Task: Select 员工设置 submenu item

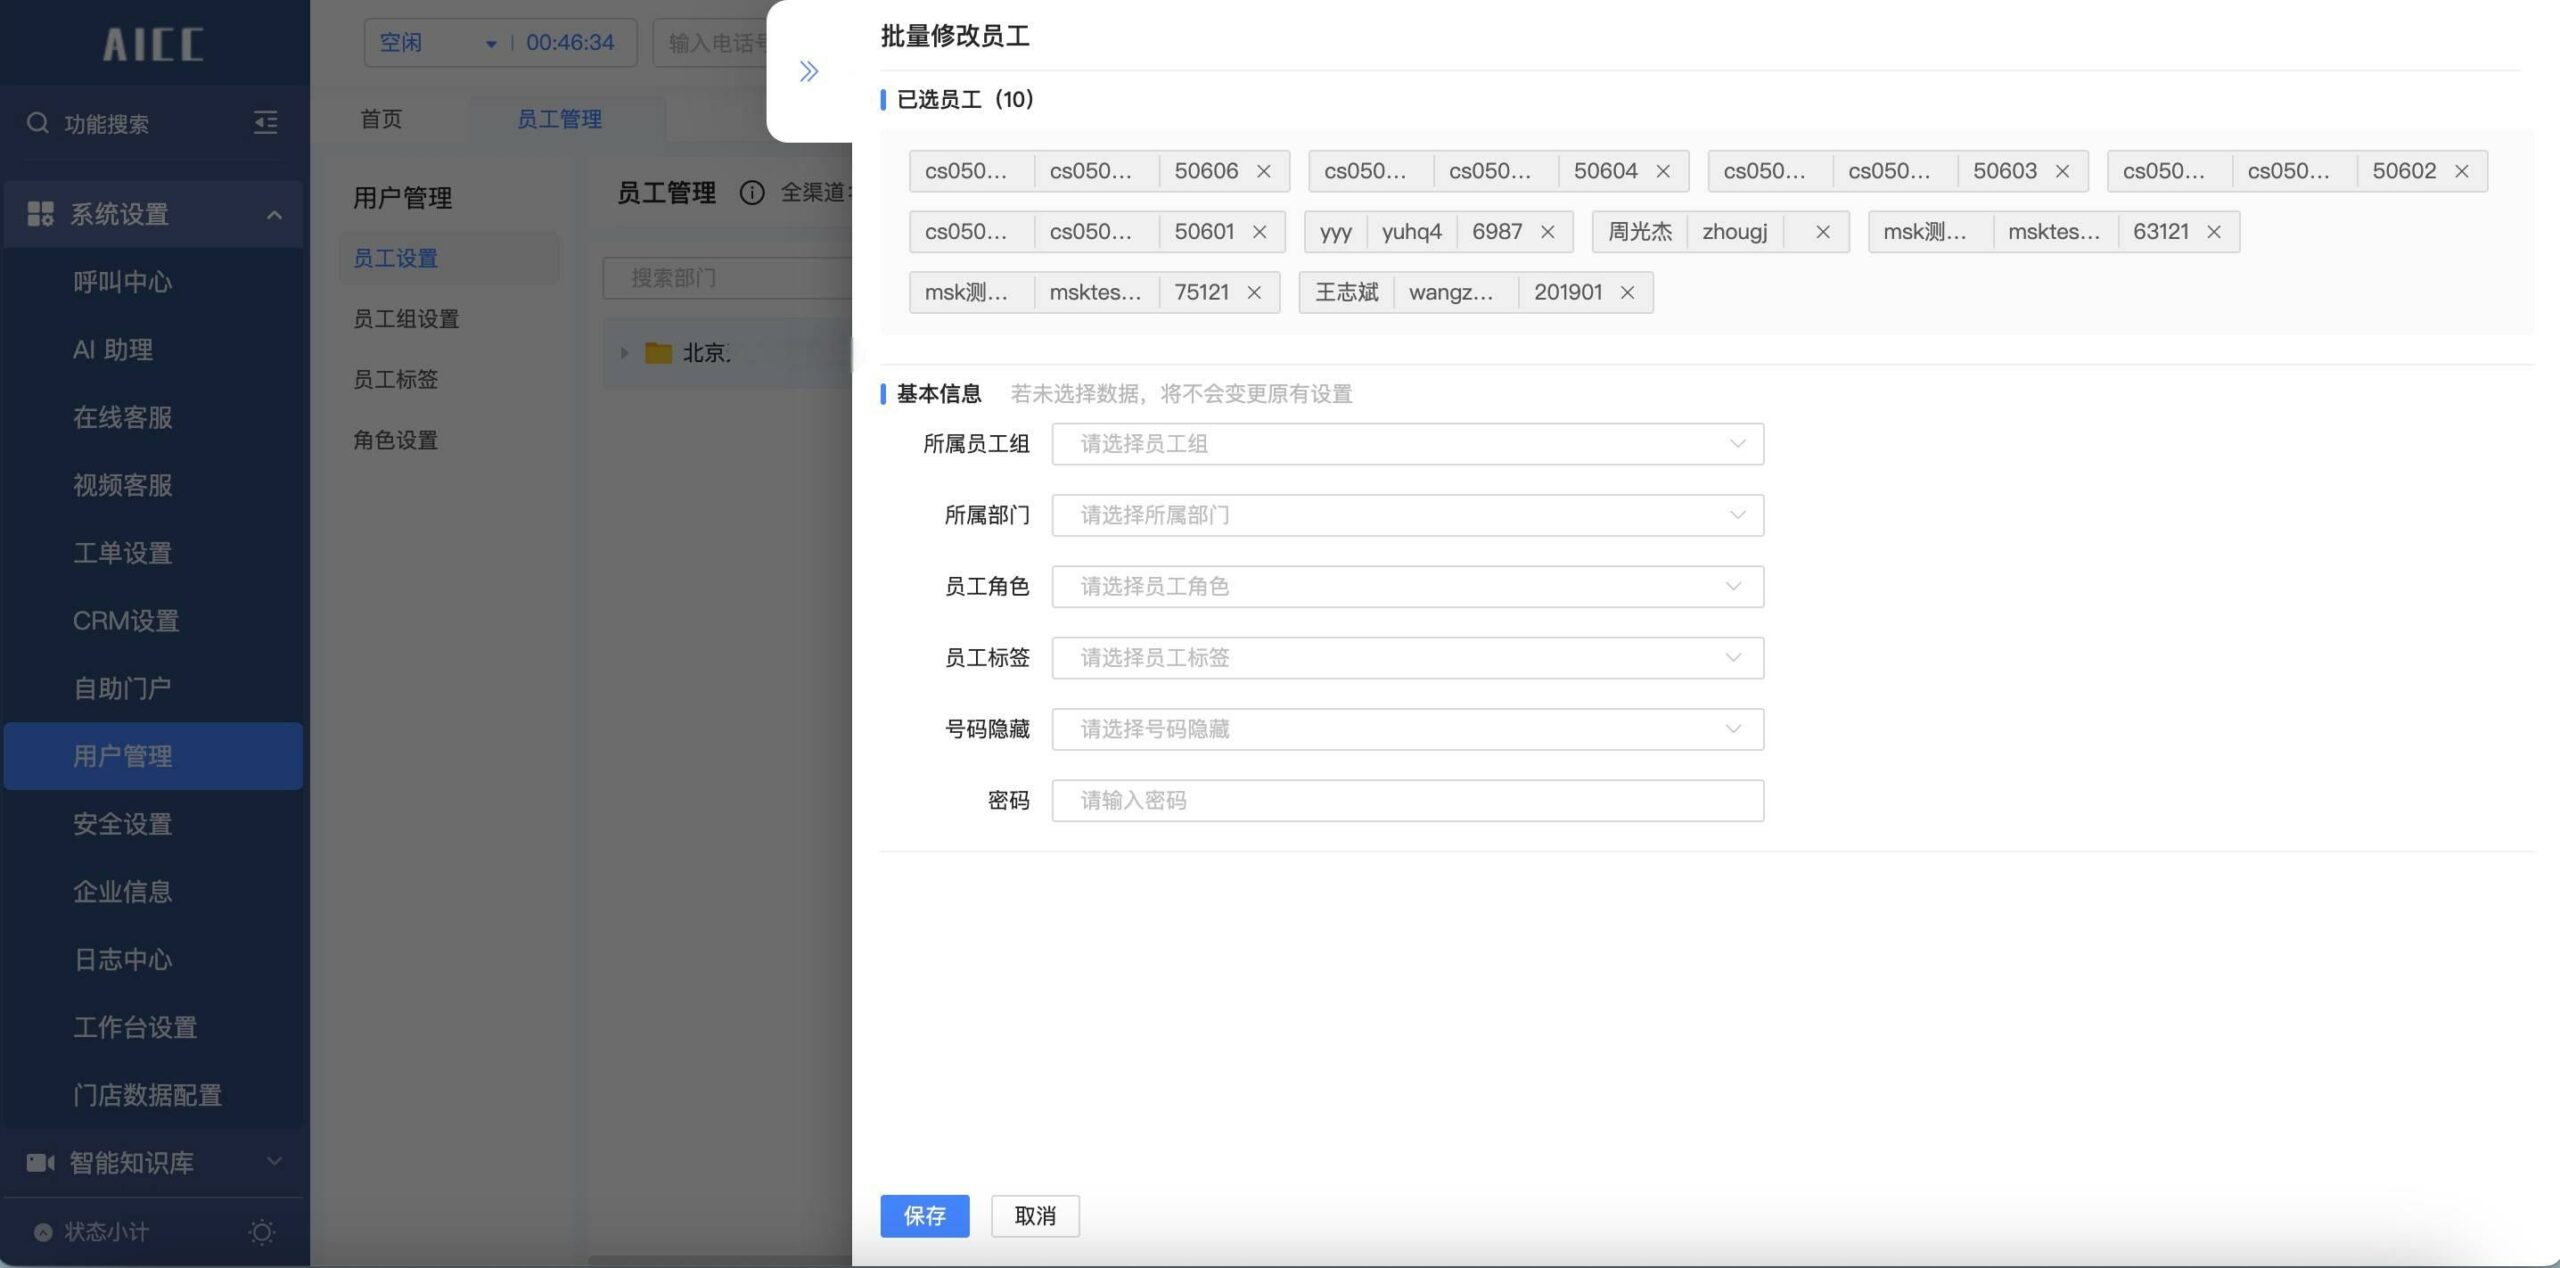Action: (449, 258)
